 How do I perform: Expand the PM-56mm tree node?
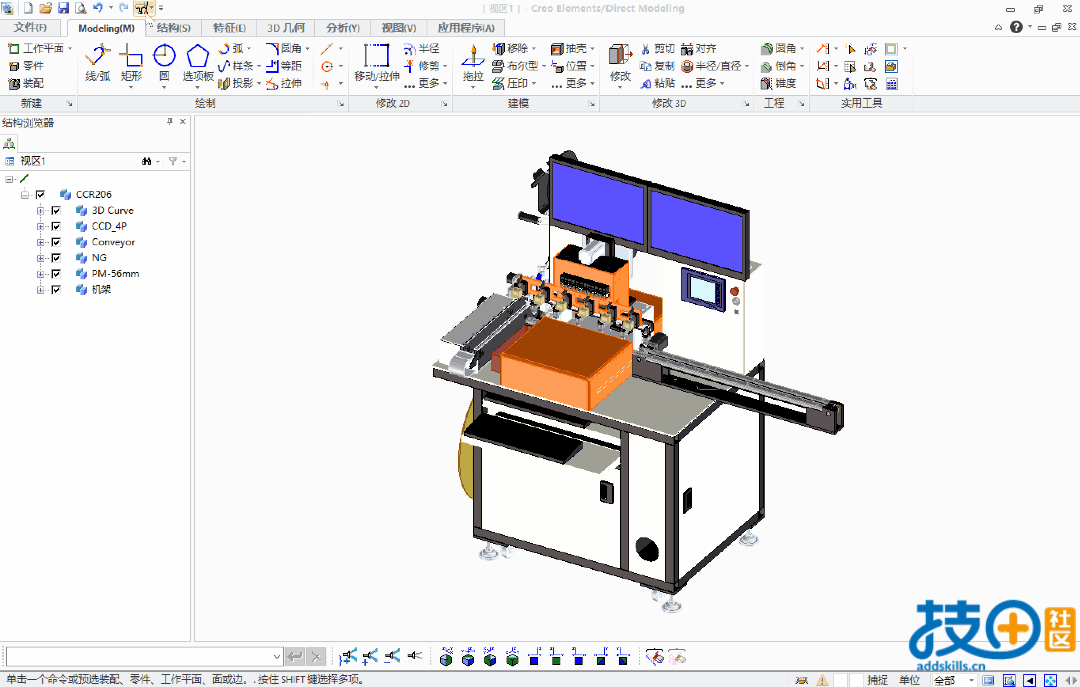coord(41,274)
